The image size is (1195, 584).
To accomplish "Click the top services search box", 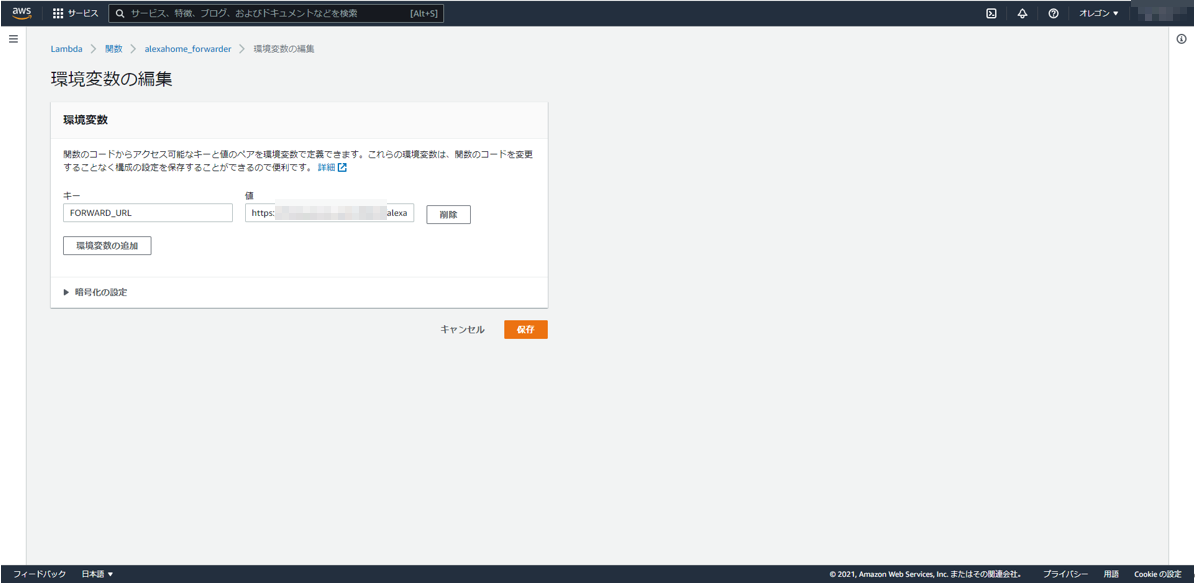I will pyautogui.click(x=276, y=14).
